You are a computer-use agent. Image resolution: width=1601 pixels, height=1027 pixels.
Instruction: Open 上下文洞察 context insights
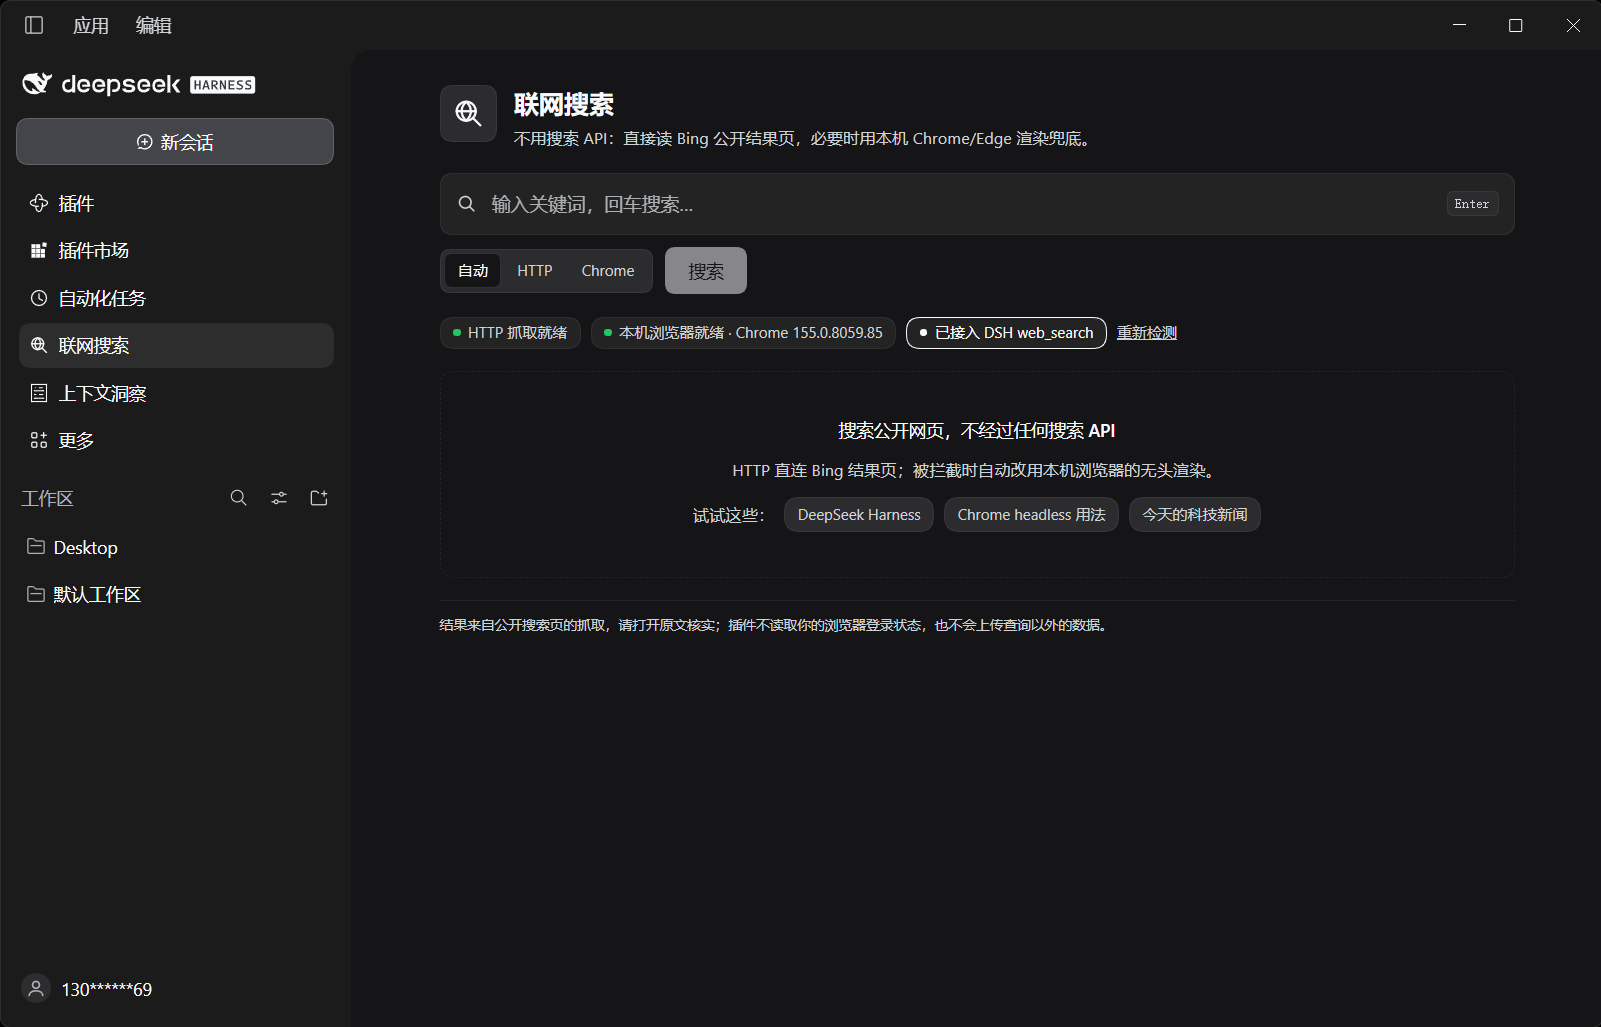(x=176, y=393)
